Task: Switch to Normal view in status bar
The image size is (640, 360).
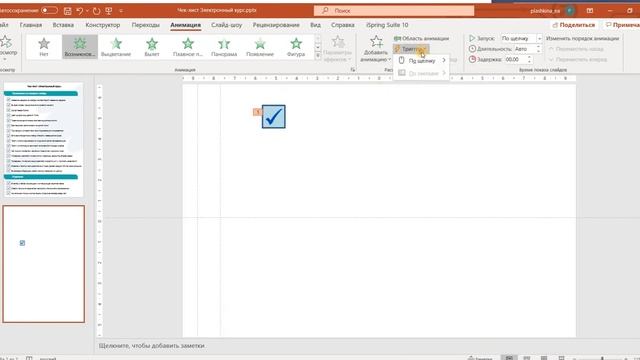Action: pos(509,358)
